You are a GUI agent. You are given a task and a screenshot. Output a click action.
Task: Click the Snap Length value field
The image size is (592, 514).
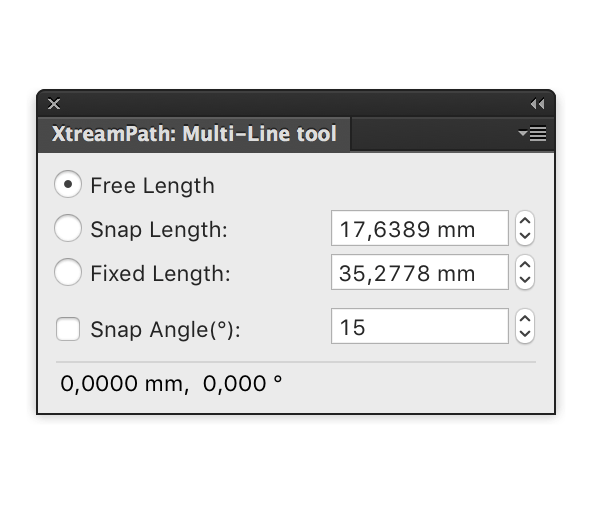tap(420, 228)
